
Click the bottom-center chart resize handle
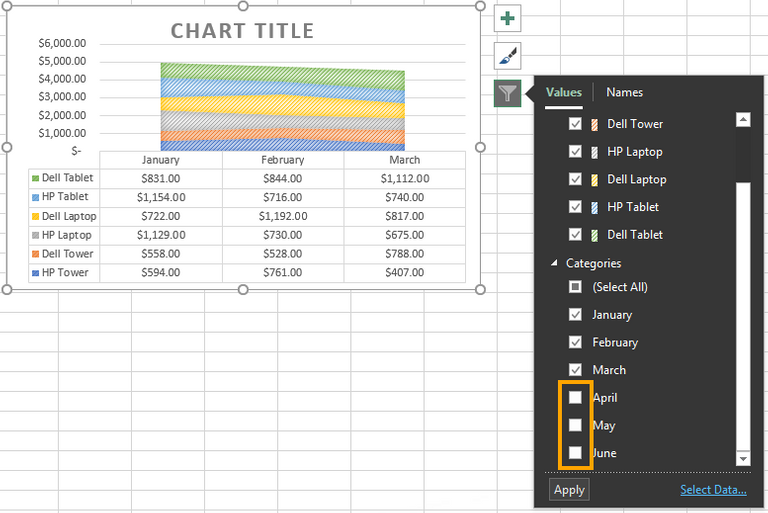point(243,290)
